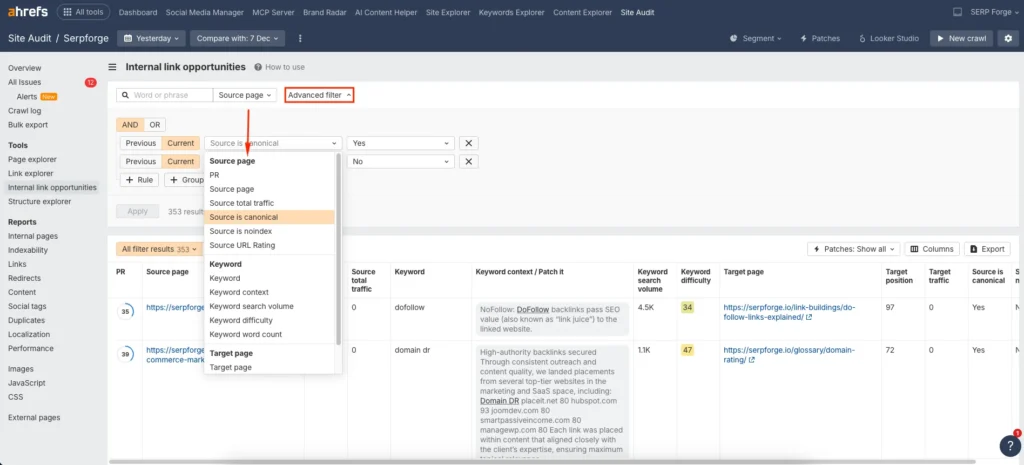The image size is (1024, 465).
Task: Switch first rule to Previous crawl
Action: 141,143
